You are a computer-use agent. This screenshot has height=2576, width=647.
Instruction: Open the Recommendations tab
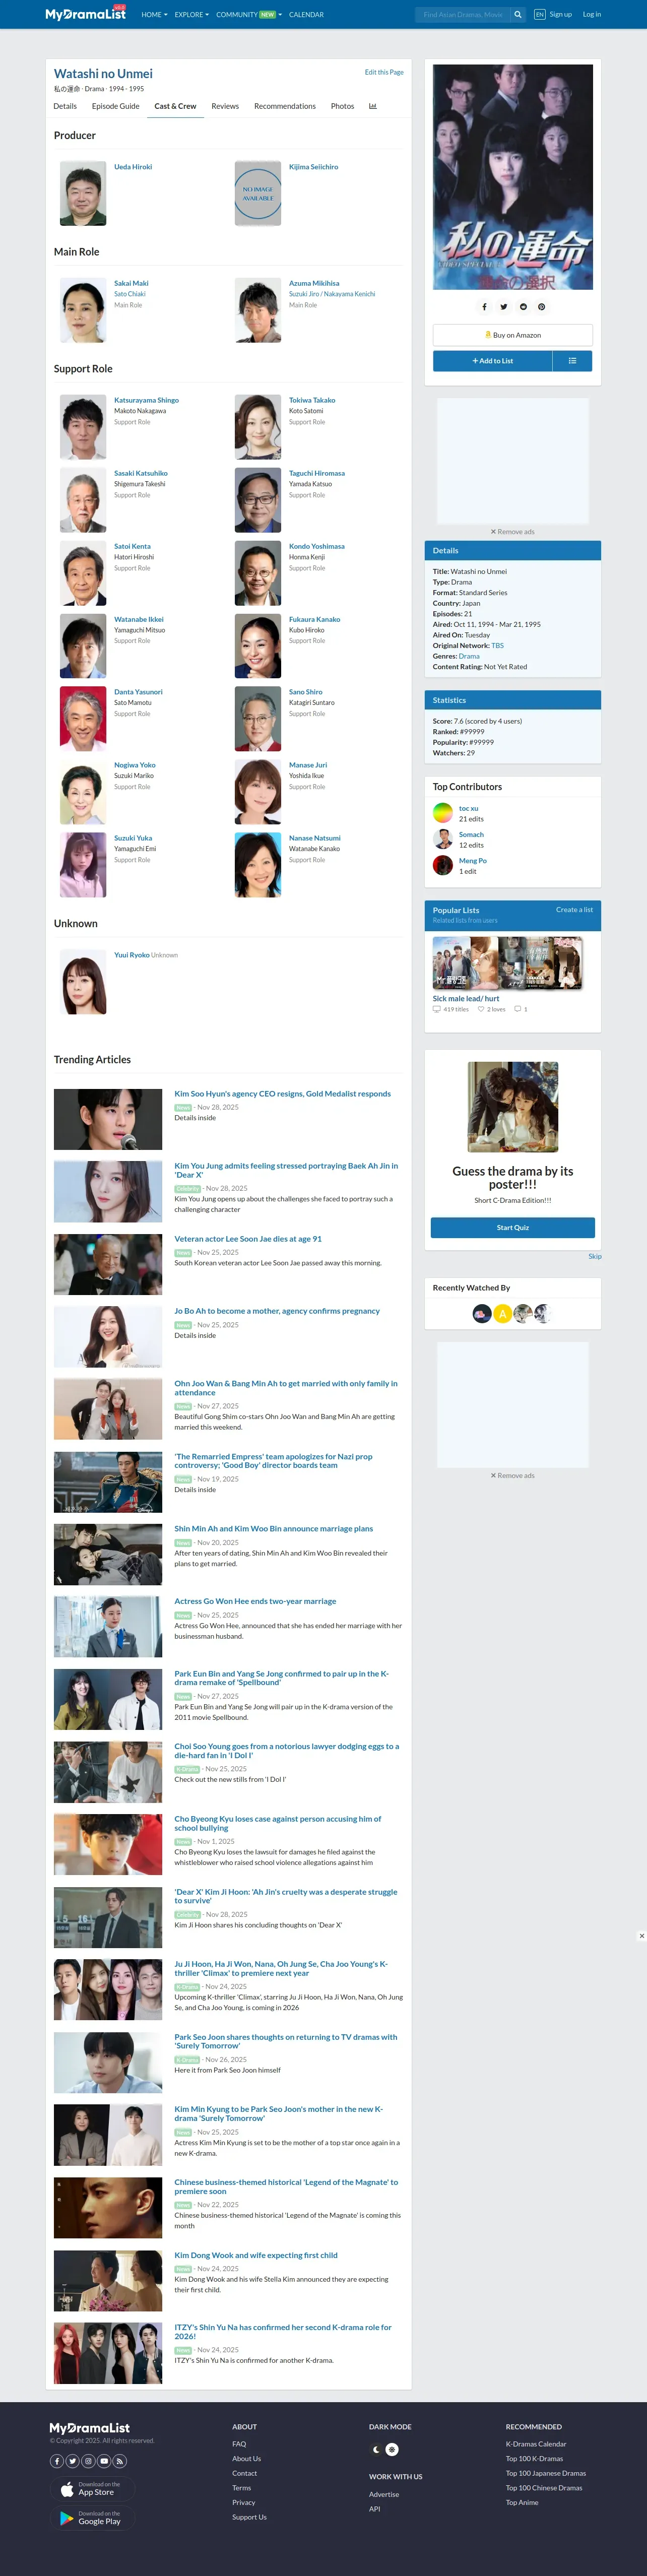point(285,106)
